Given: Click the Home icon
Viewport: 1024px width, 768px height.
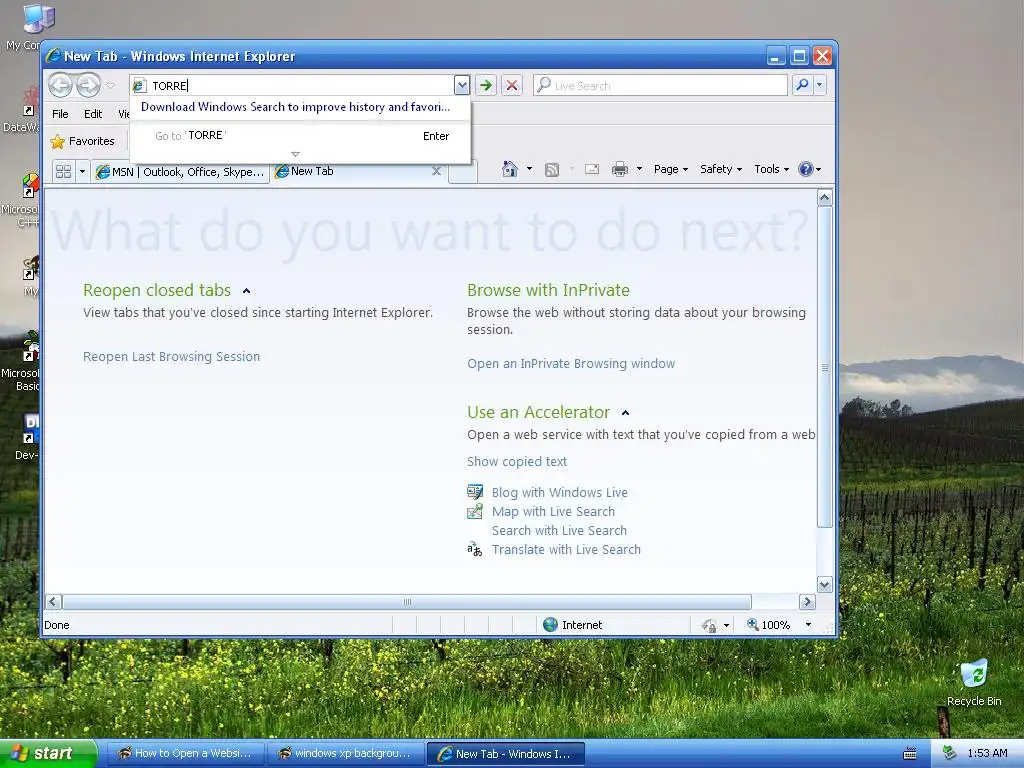Looking at the screenshot, I should (510, 169).
